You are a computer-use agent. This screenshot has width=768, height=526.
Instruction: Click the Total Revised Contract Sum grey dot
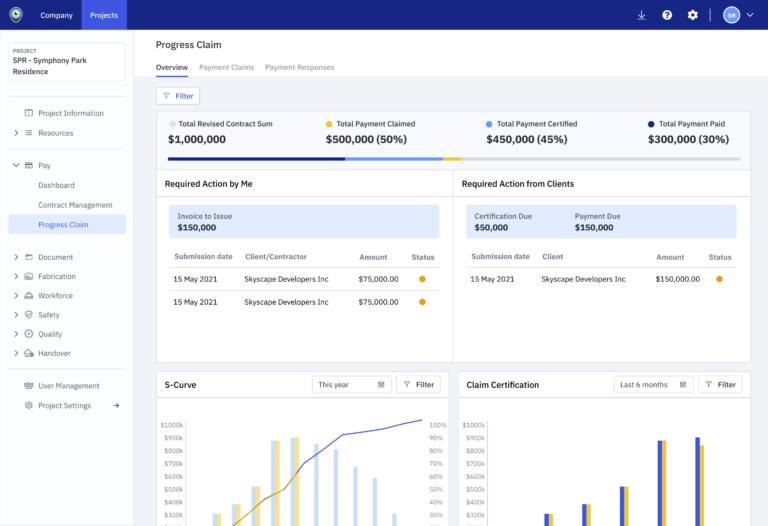[172, 124]
